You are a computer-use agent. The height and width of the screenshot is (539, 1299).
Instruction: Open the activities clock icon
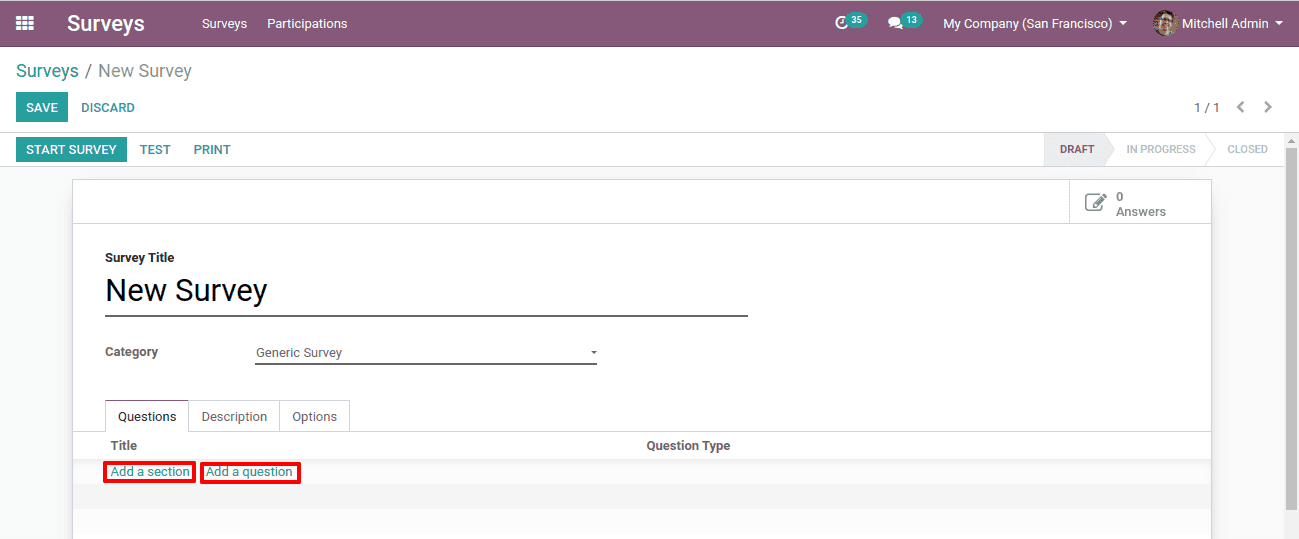(x=841, y=23)
